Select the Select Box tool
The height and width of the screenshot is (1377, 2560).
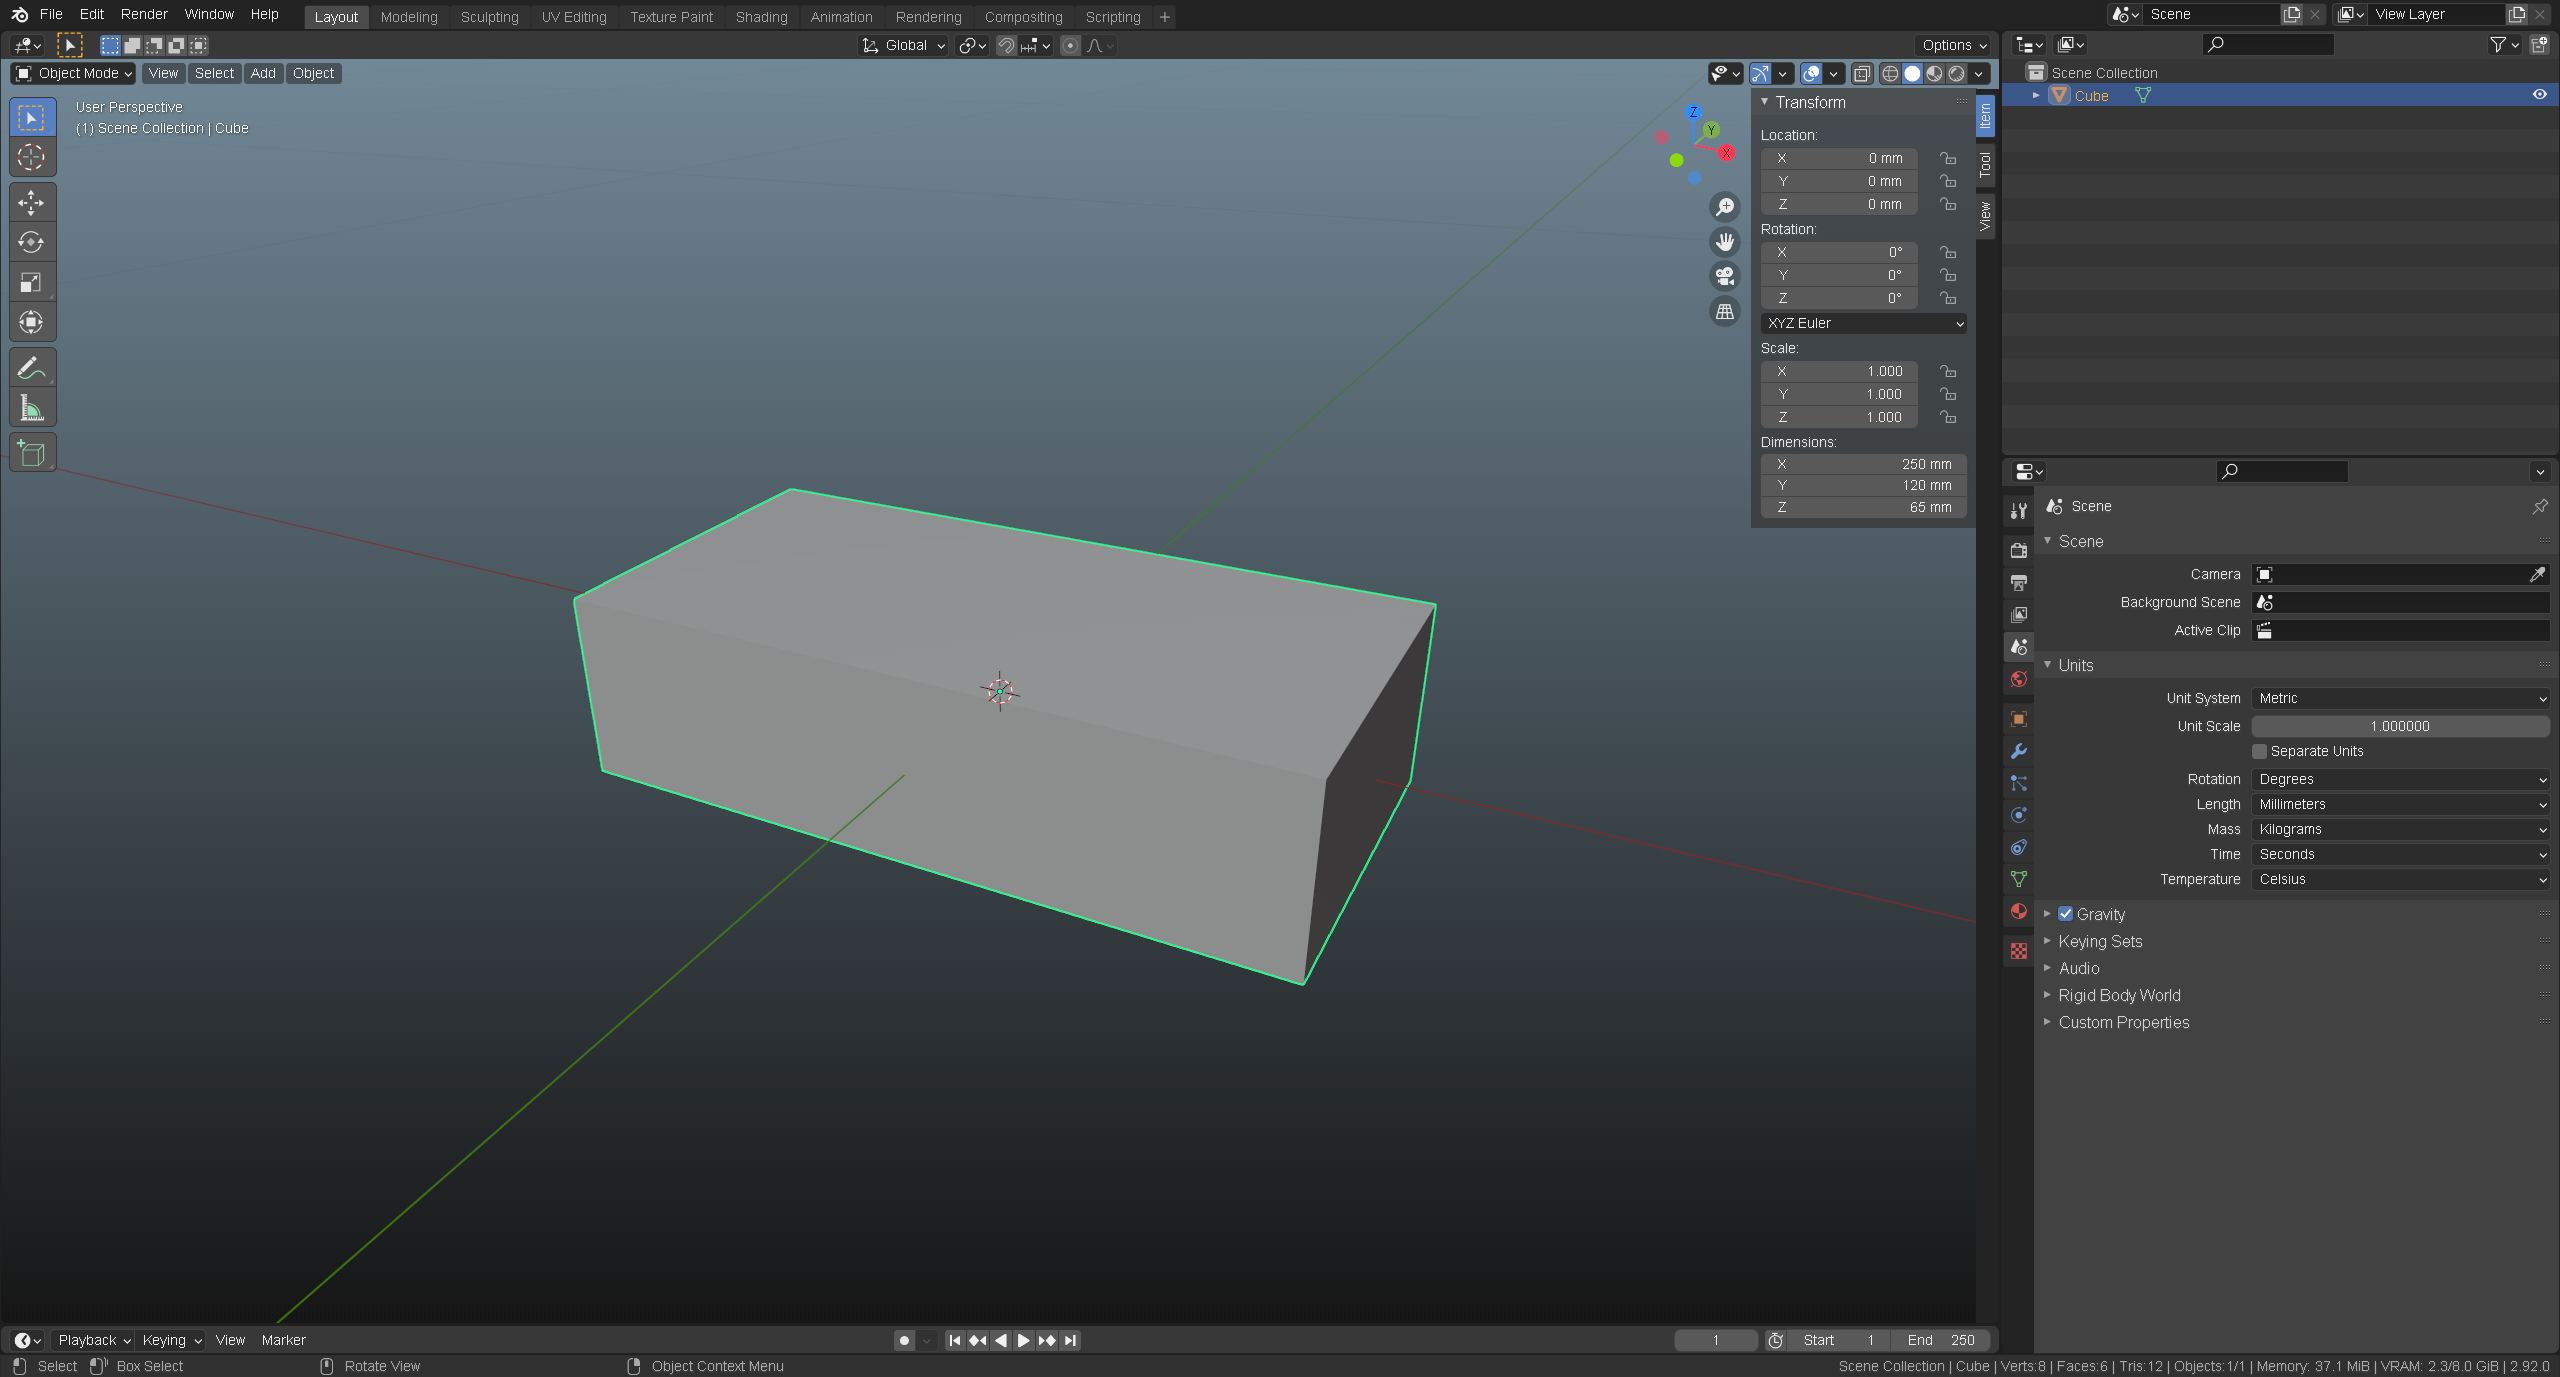(32, 118)
